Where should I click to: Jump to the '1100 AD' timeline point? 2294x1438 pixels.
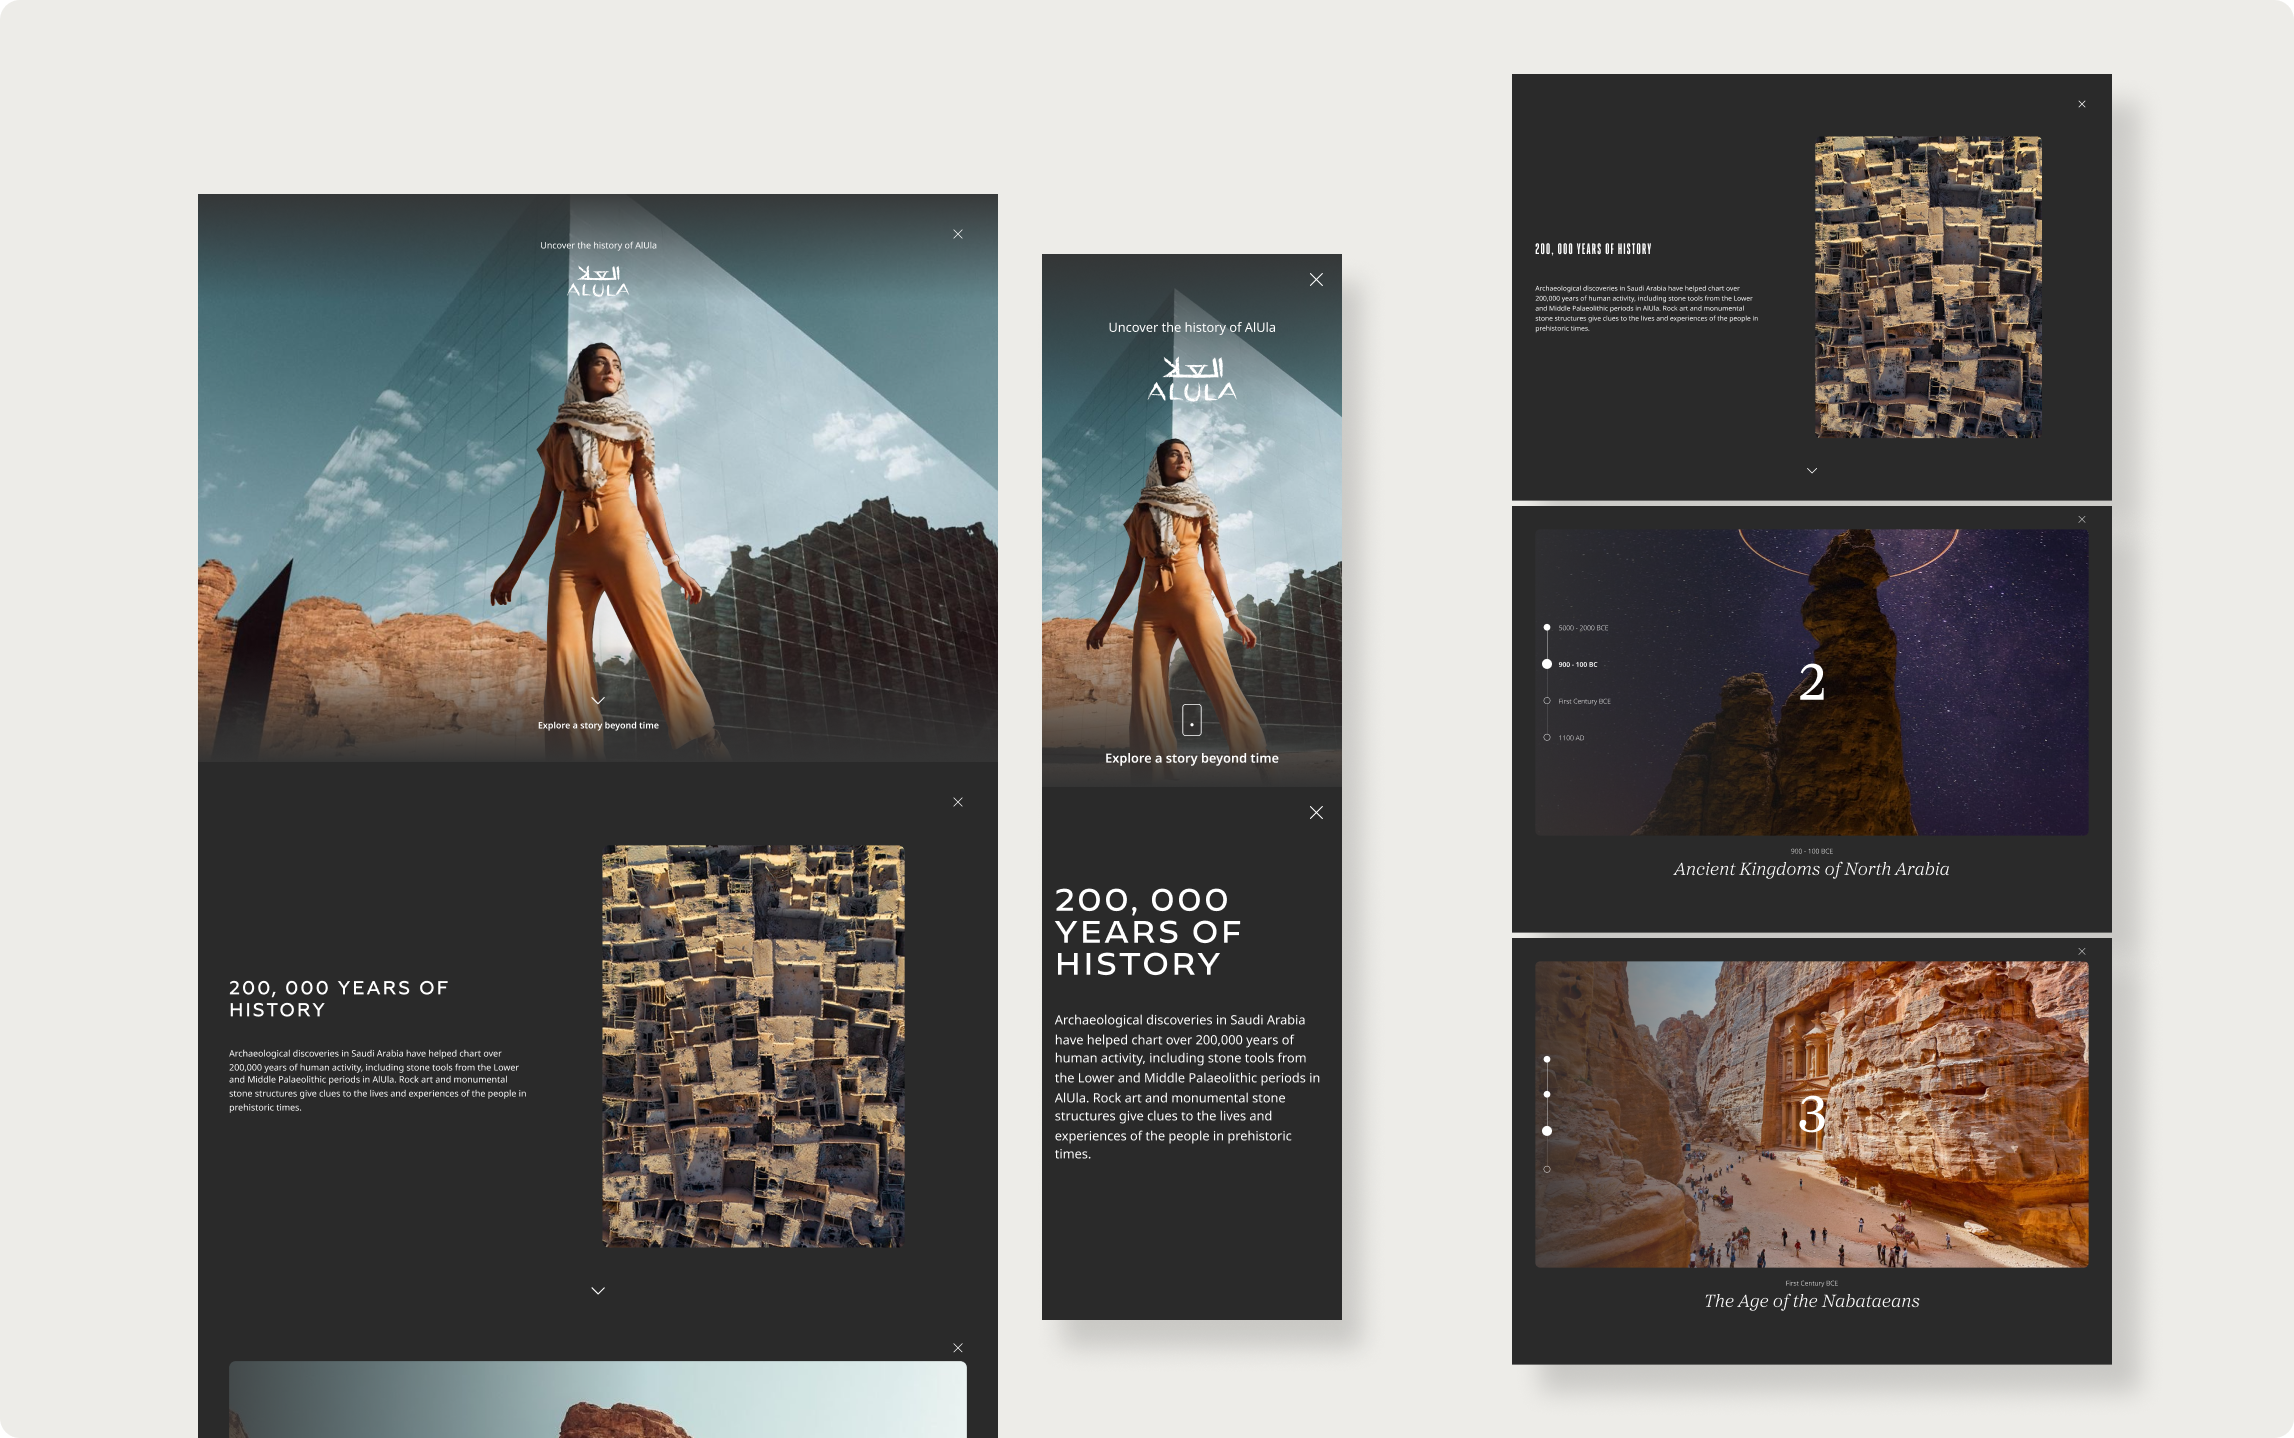click(x=1547, y=738)
